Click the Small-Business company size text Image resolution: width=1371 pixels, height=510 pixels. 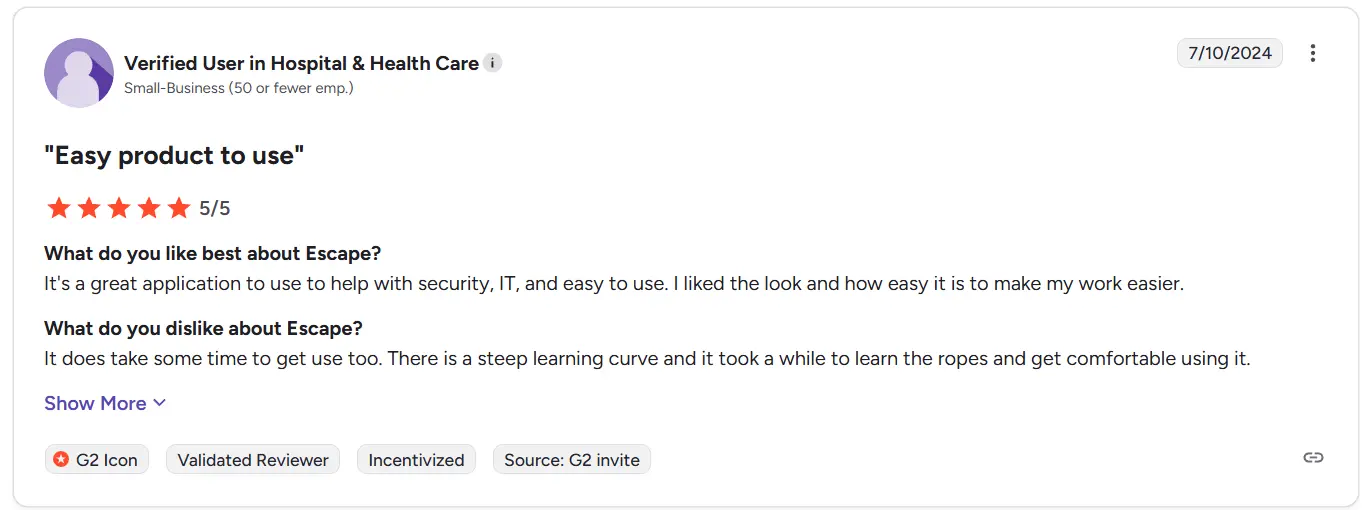[238, 88]
